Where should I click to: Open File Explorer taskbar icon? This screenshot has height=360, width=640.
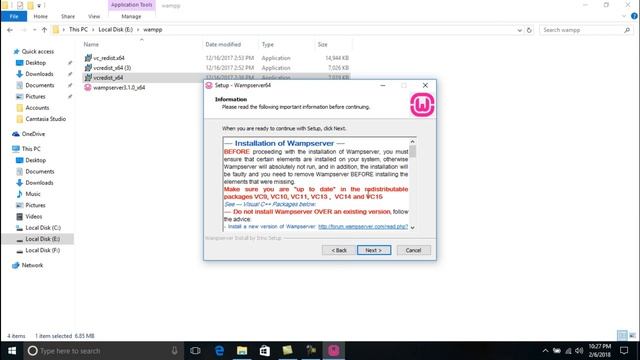pos(242,351)
